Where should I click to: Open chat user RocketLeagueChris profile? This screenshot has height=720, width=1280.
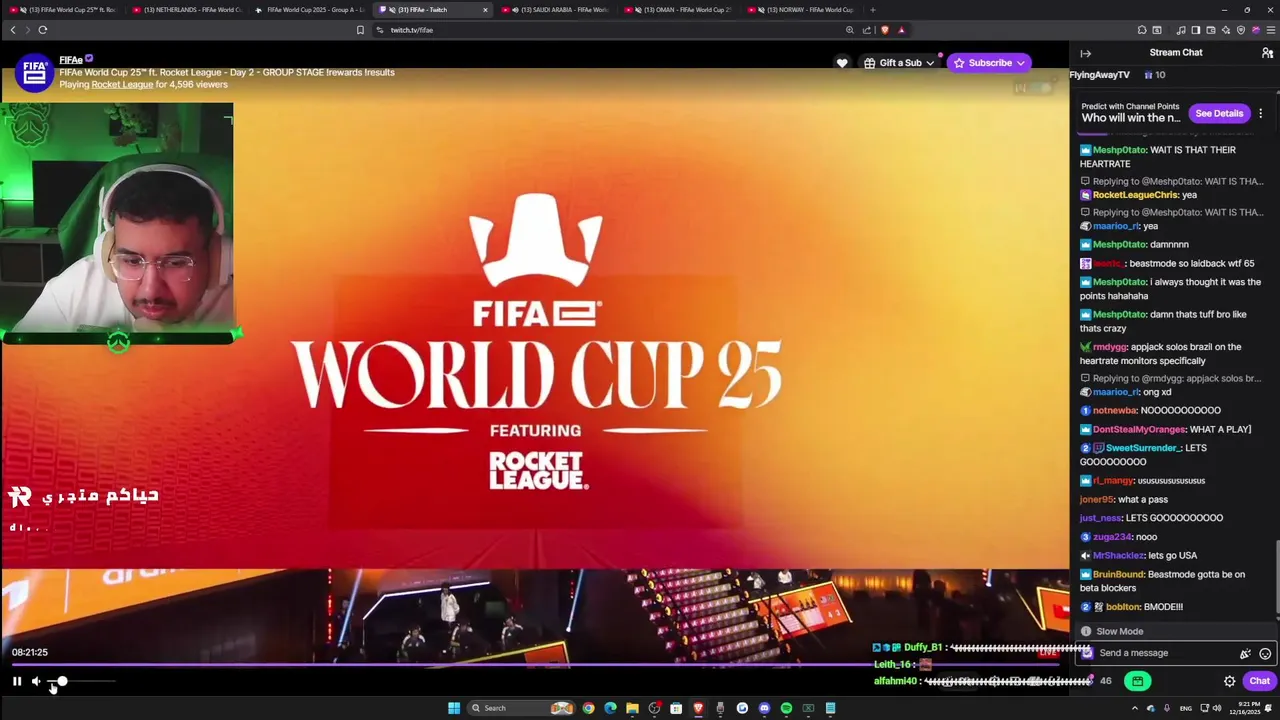[x=1135, y=195]
